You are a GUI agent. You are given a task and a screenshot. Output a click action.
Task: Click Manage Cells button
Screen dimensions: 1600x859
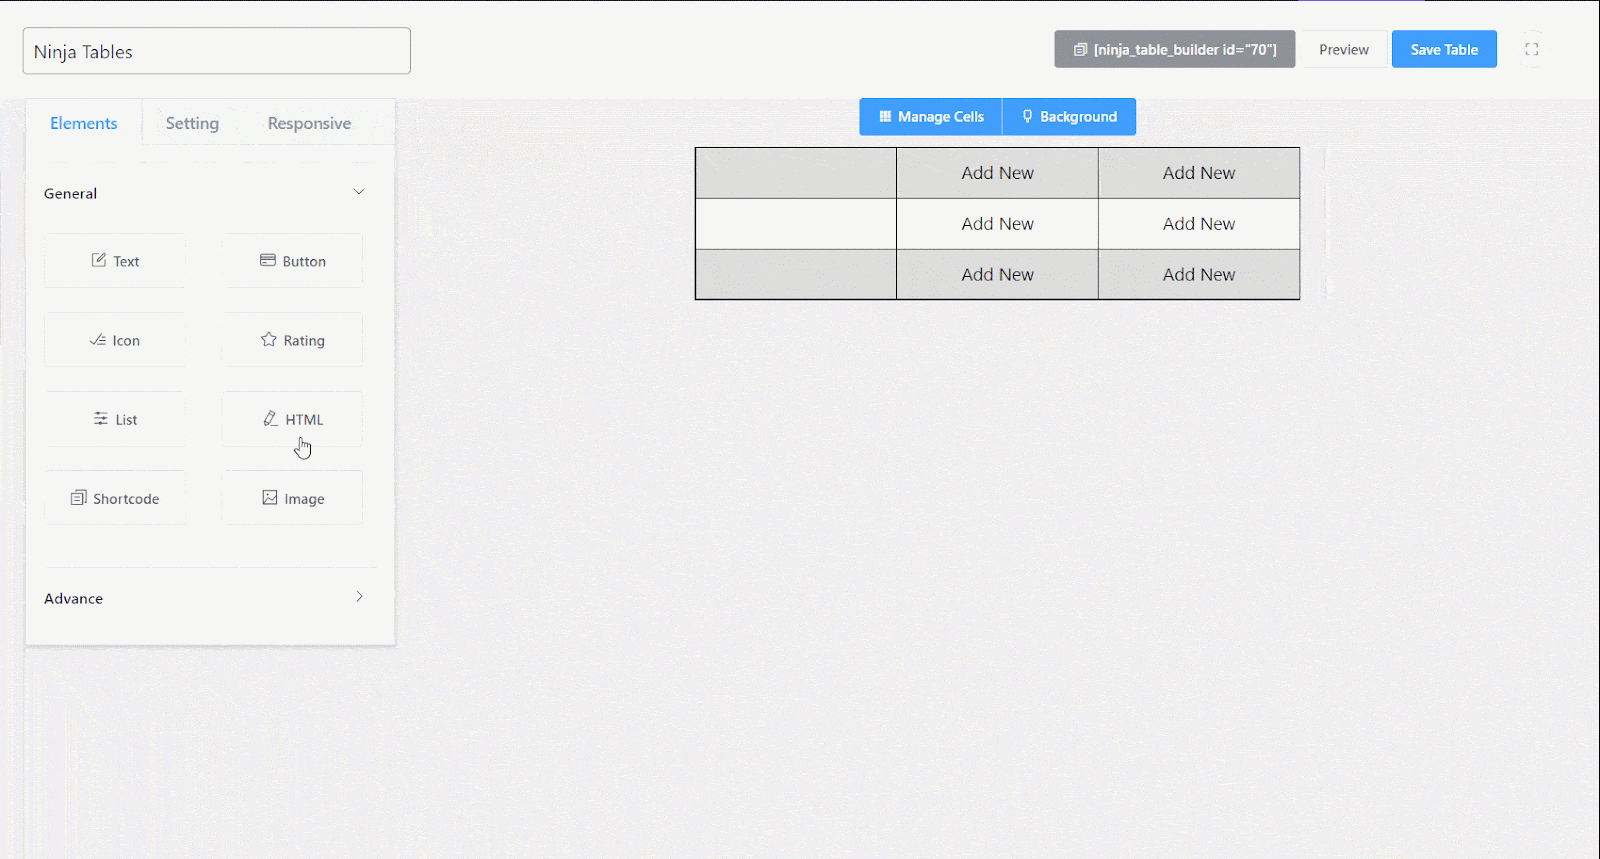click(x=931, y=117)
